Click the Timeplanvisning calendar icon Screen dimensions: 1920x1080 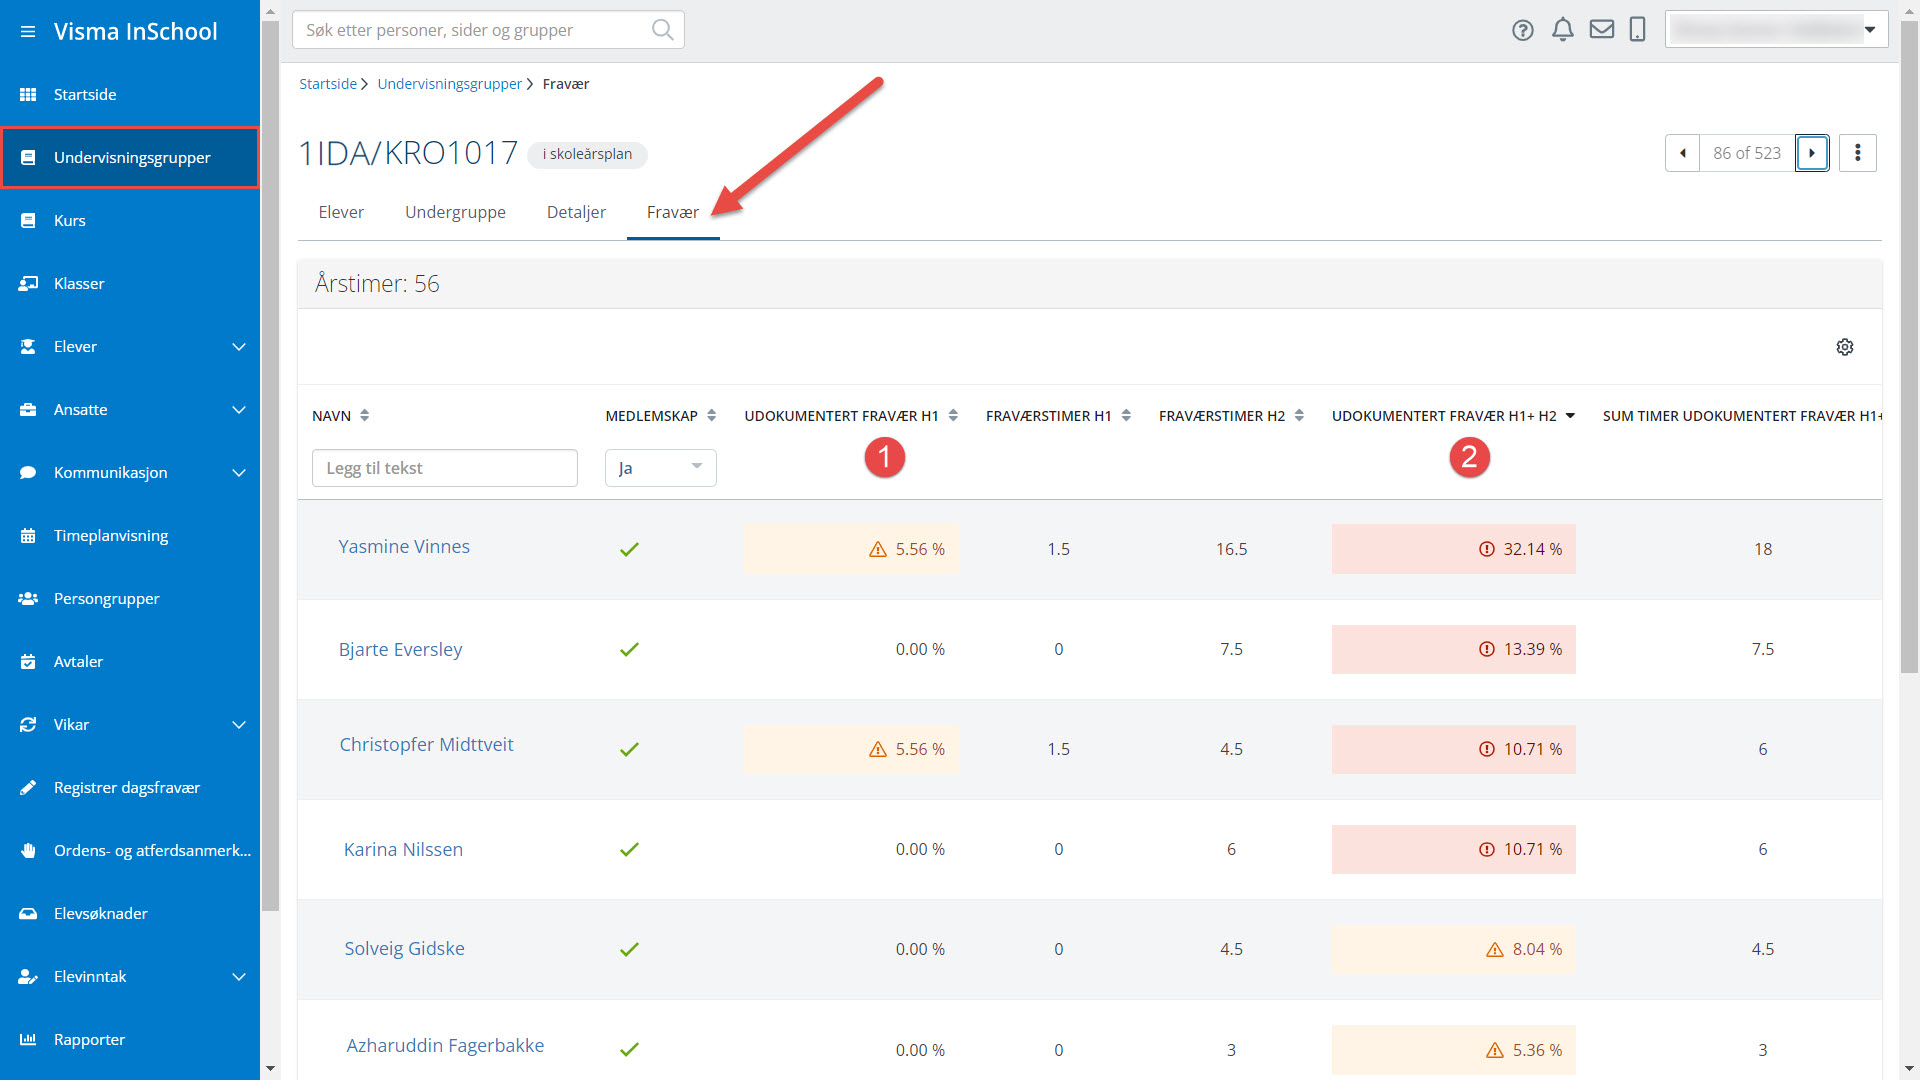28,536
